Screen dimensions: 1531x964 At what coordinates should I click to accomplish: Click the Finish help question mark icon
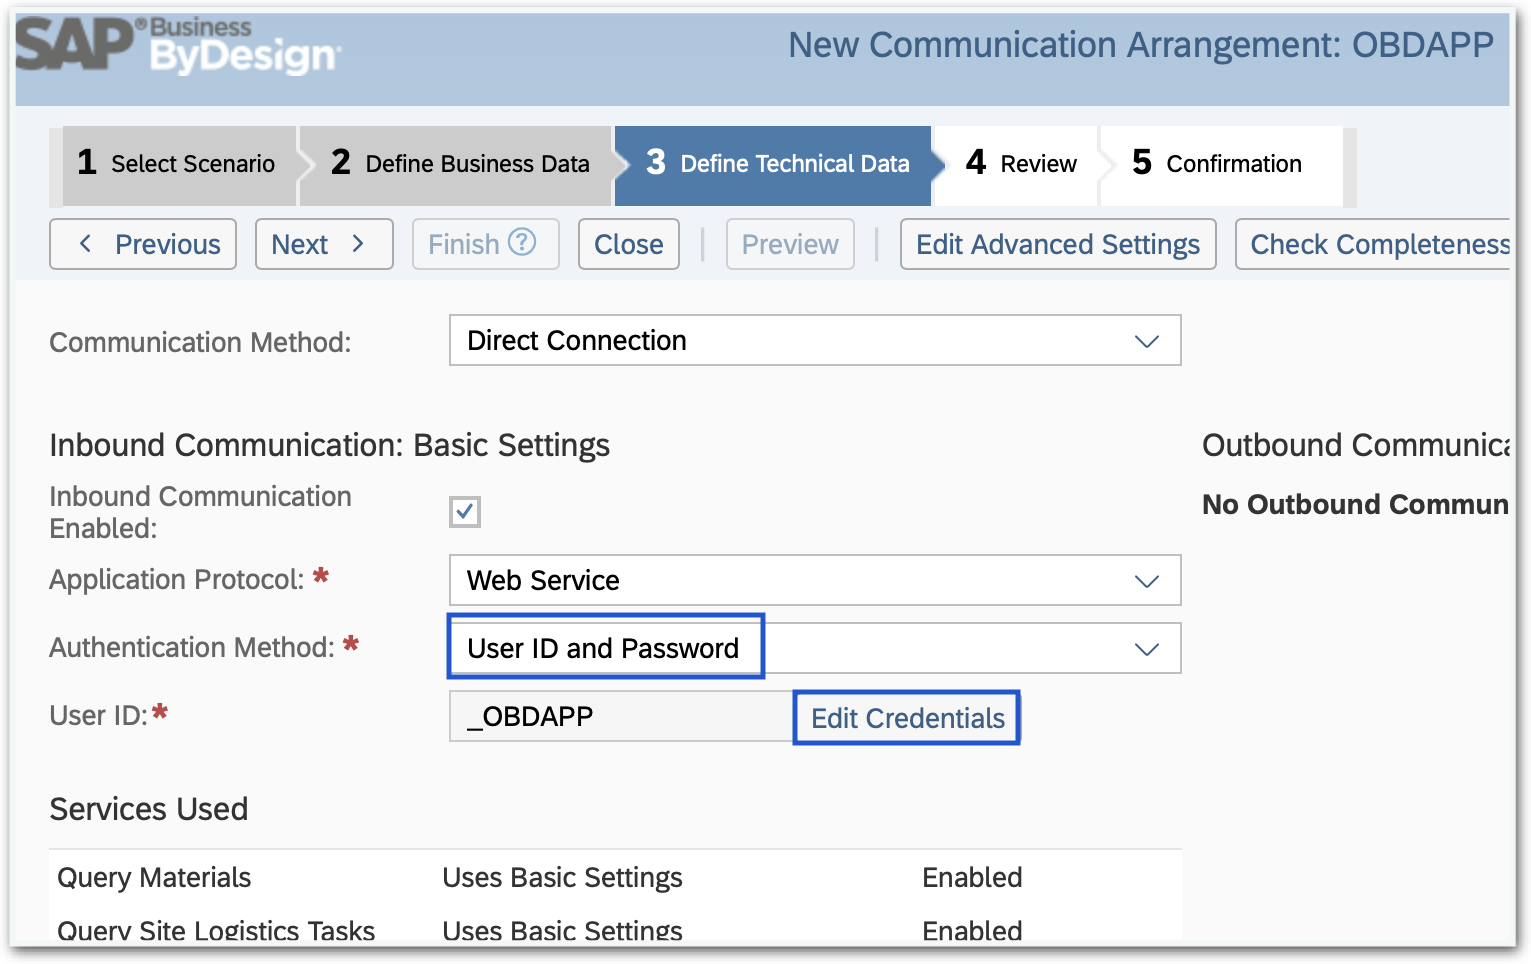coord(523,243)
